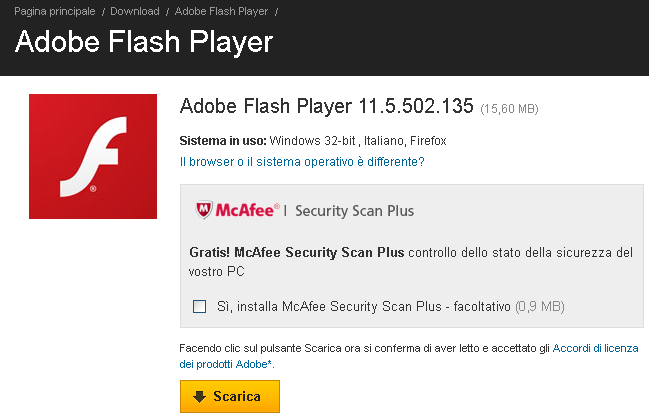Click the red McAfee wordmark
The image size is (649, 419).
[x=247, y=210]
